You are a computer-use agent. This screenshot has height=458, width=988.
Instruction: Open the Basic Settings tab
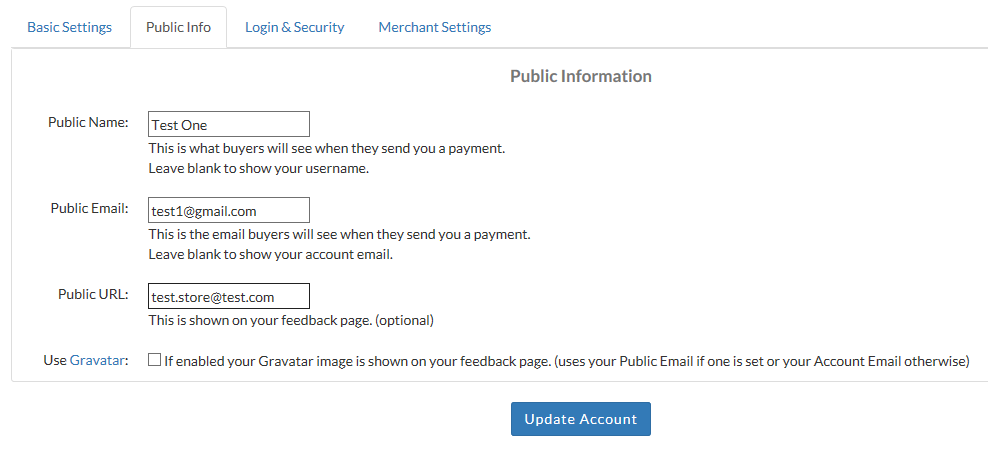click(69, 27)
